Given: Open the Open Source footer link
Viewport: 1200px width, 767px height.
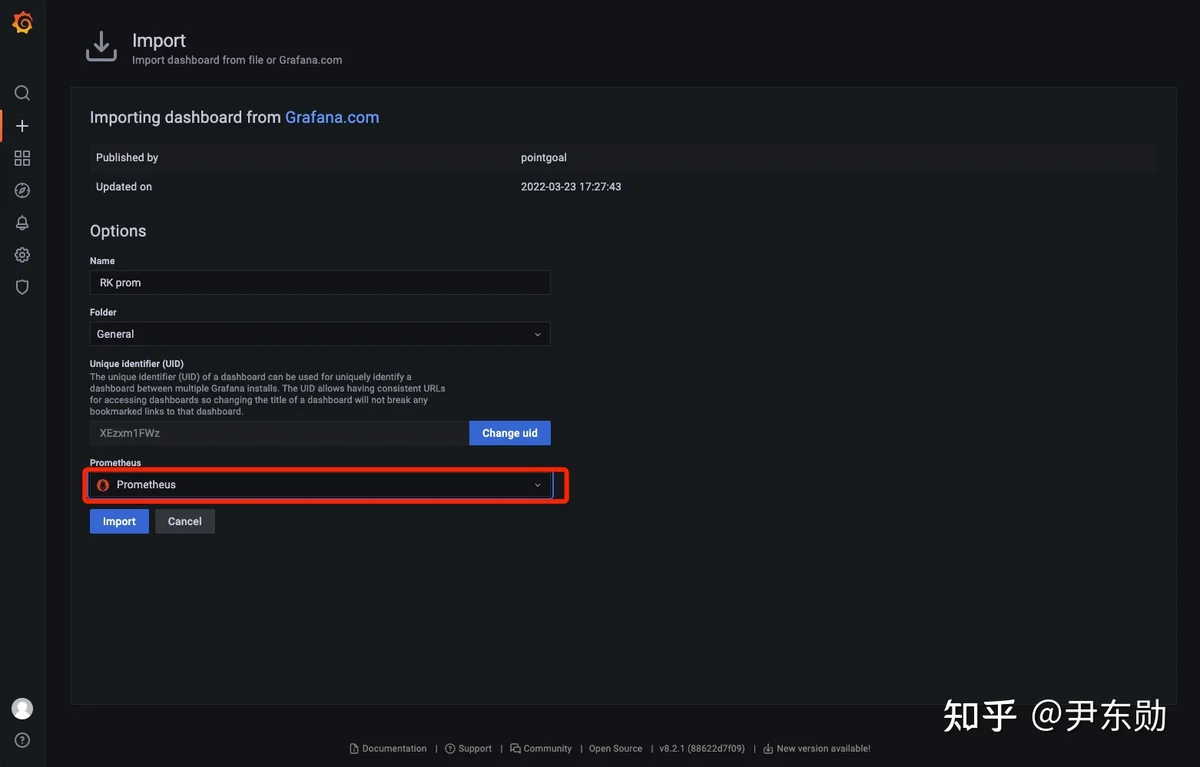Looking at the screenshot, I should tap(616, 748).
